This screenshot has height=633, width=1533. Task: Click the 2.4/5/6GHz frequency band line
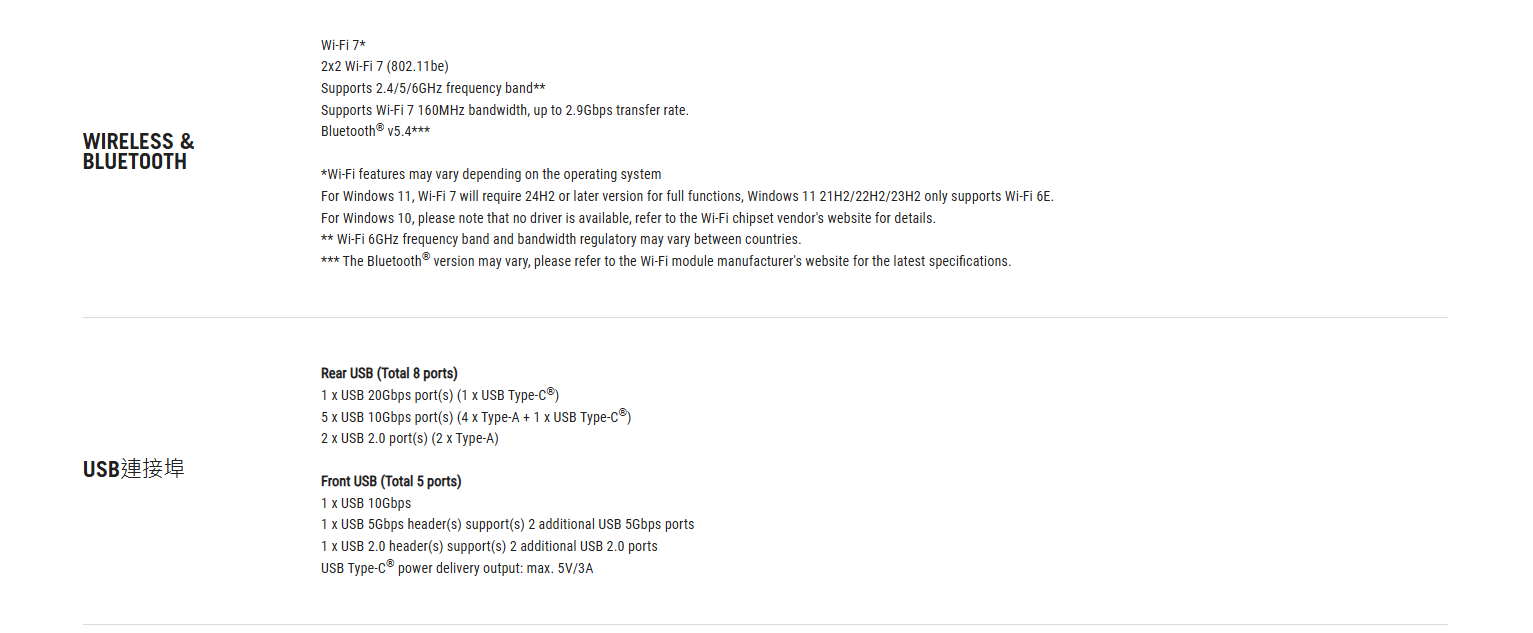(x=433, y=88)
